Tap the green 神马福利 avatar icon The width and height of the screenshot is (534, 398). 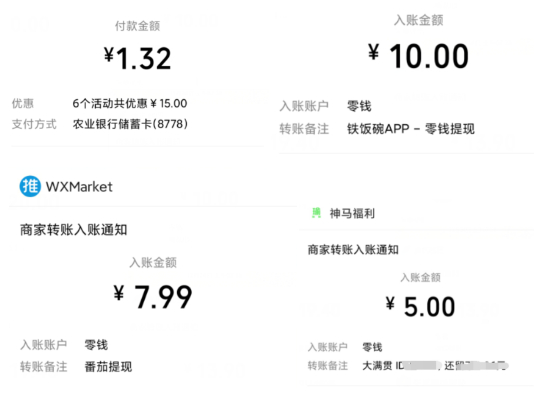316,213
